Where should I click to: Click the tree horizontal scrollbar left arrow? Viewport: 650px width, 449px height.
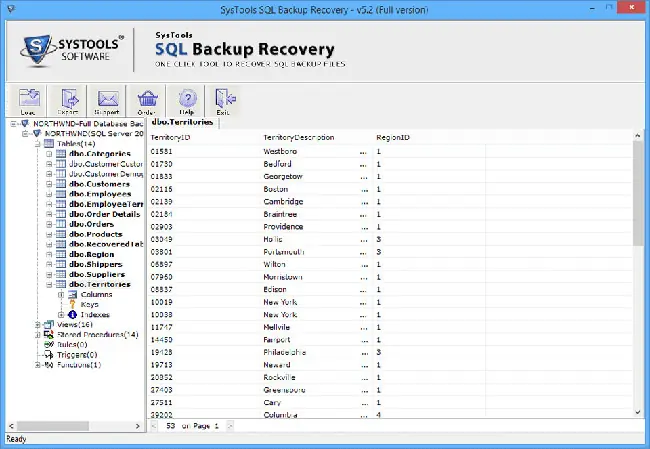(x=11, y=426)
